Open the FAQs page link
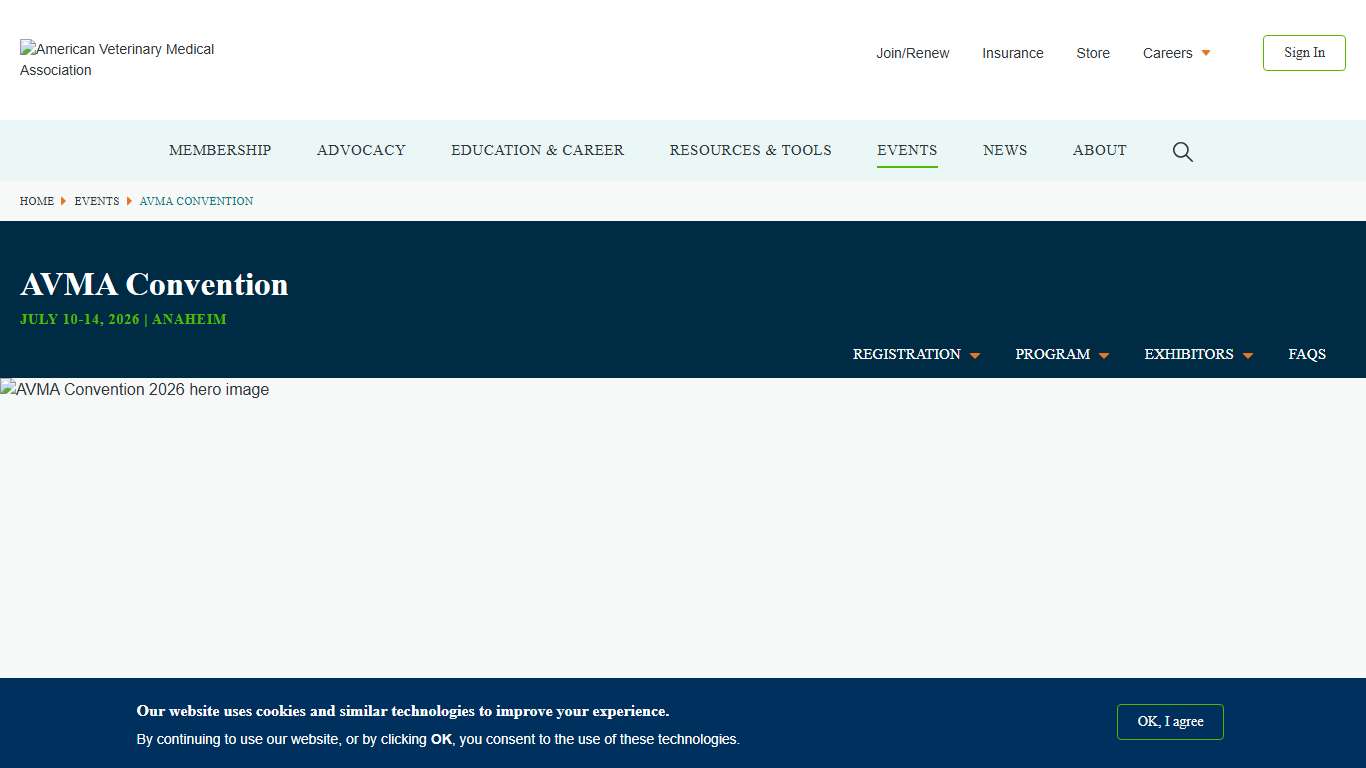The width and height of the screenshot is (1366, 768). pos(1306,354)
